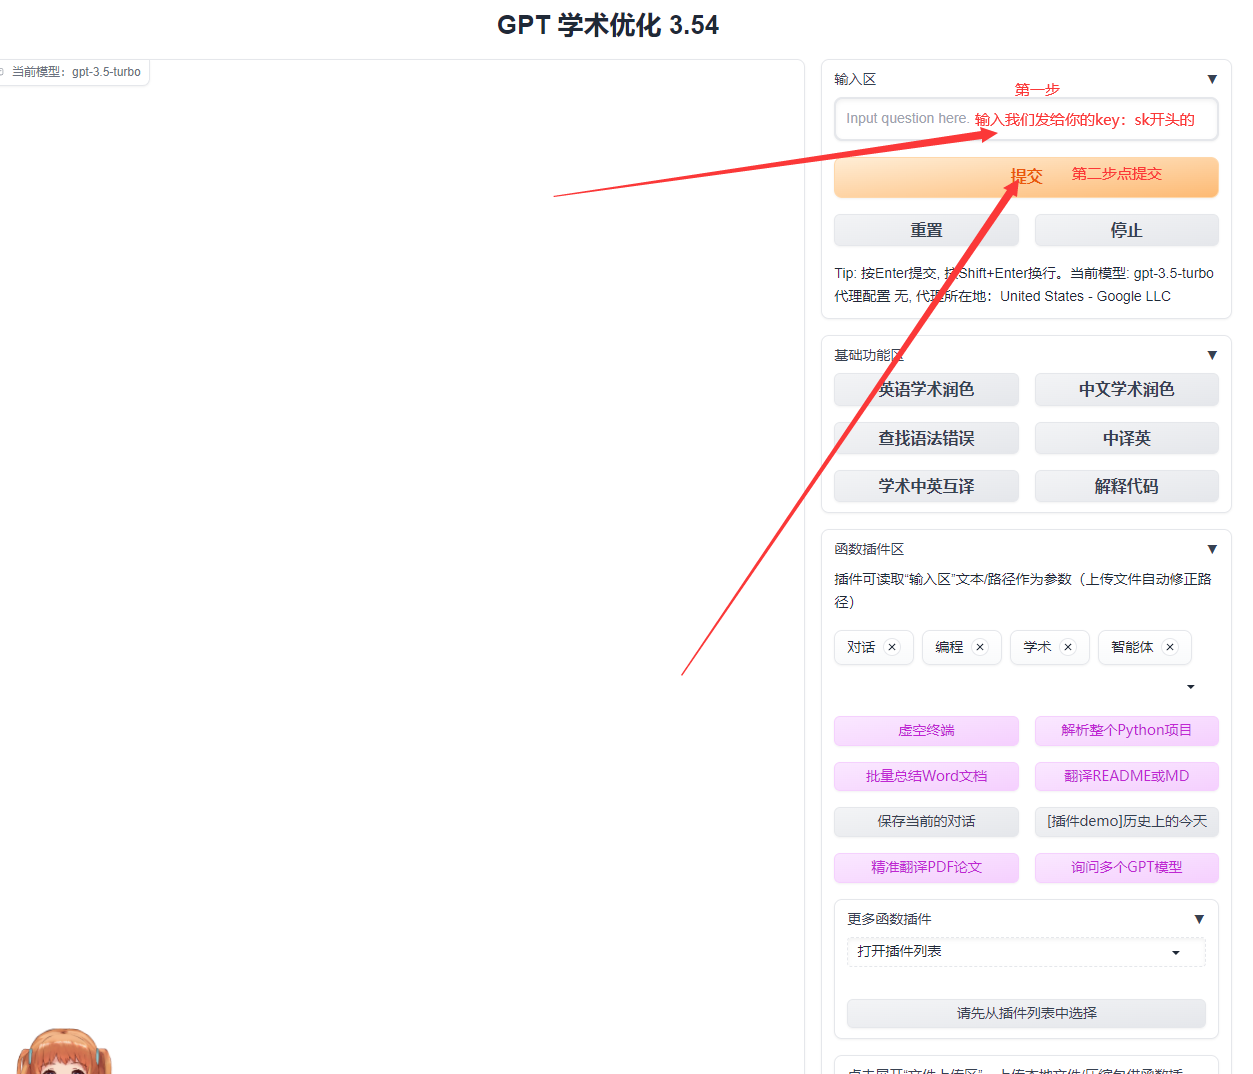Open the 打开插件列表 dropdown
Viewport: 1253px width, 1074px height.
(1026, 952)
